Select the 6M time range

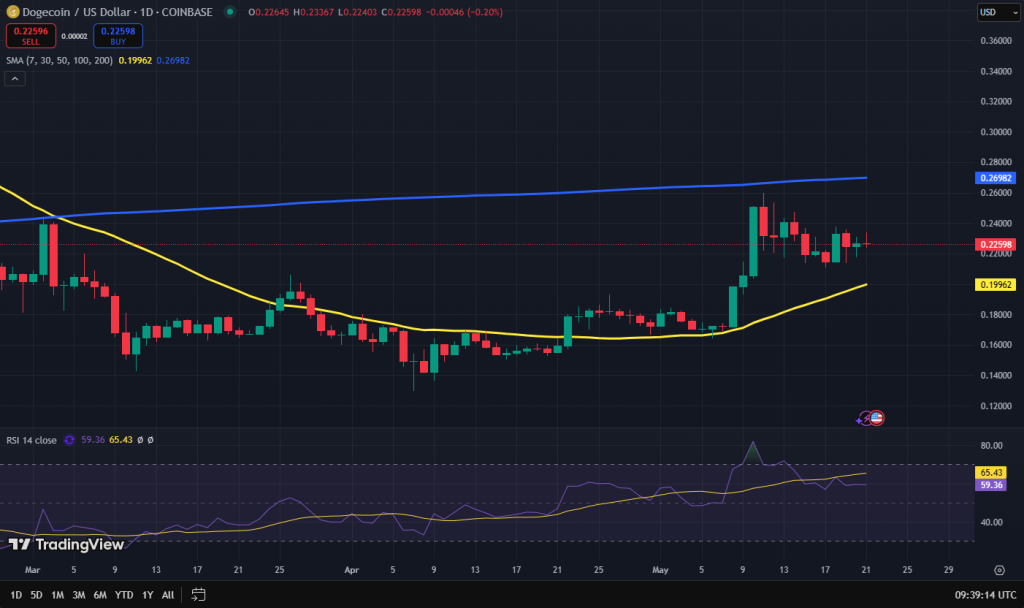(100, 595)
